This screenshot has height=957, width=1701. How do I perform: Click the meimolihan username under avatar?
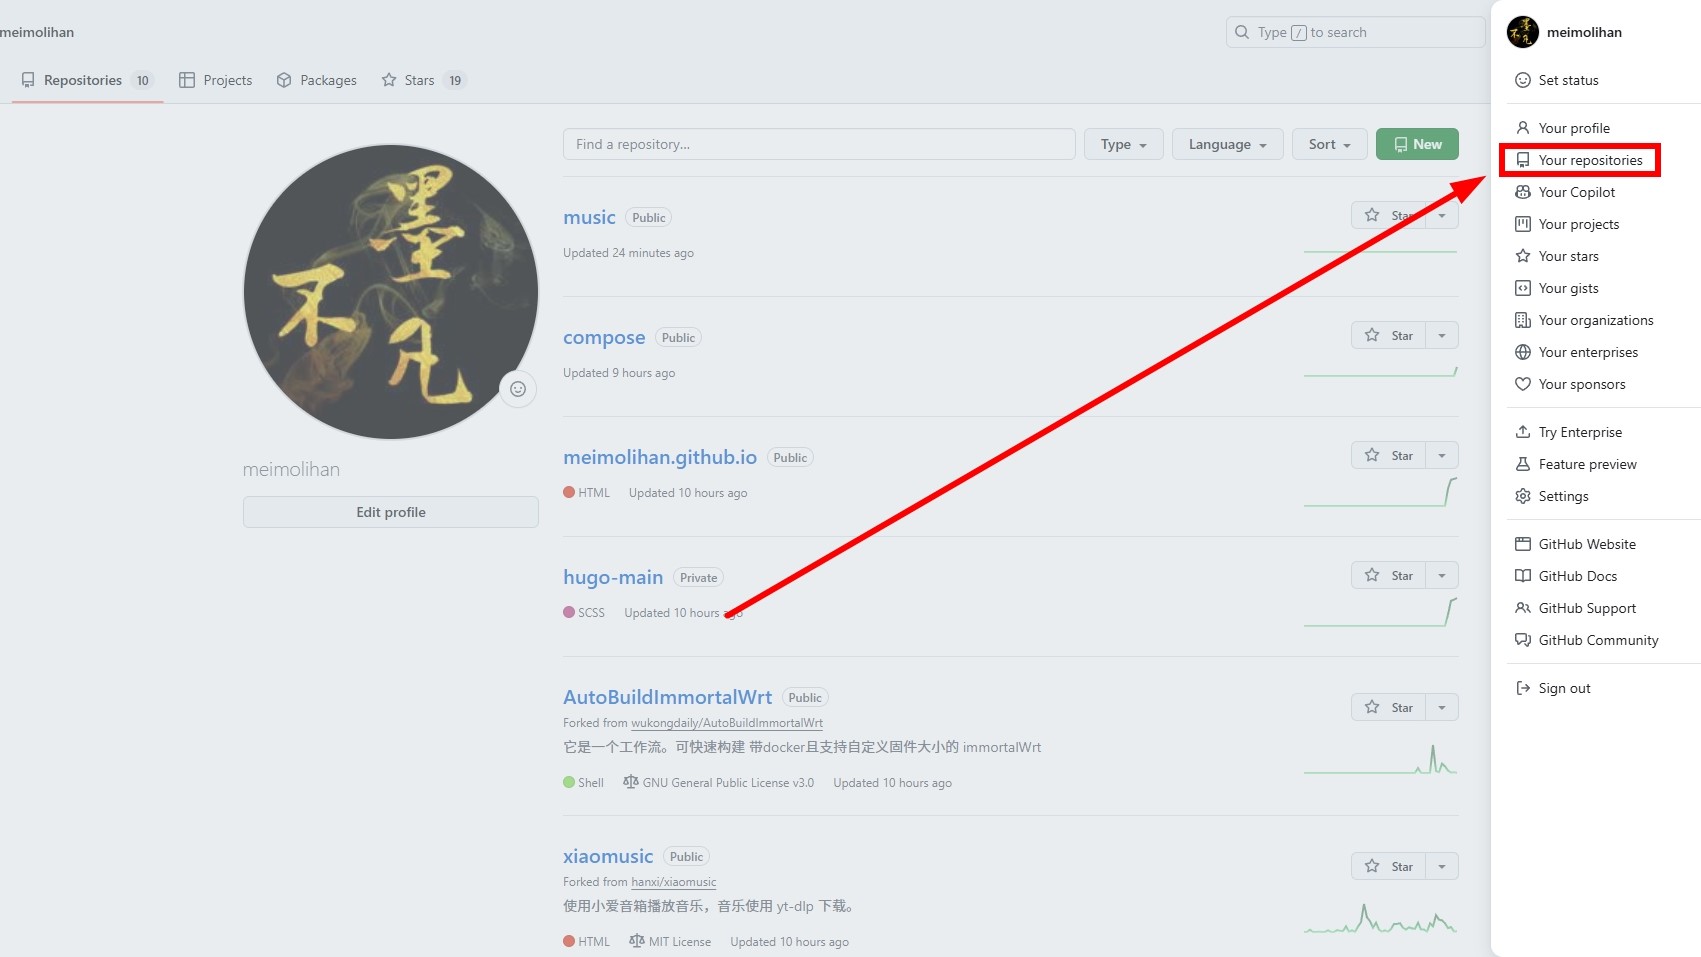tap(291, 469)
